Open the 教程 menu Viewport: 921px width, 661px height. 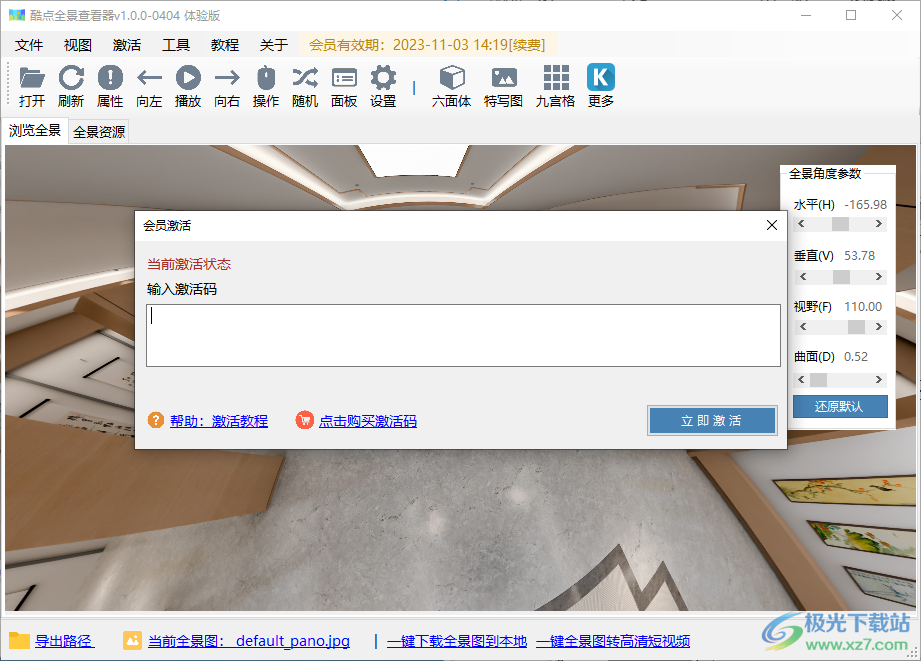[x=225, y=45]
